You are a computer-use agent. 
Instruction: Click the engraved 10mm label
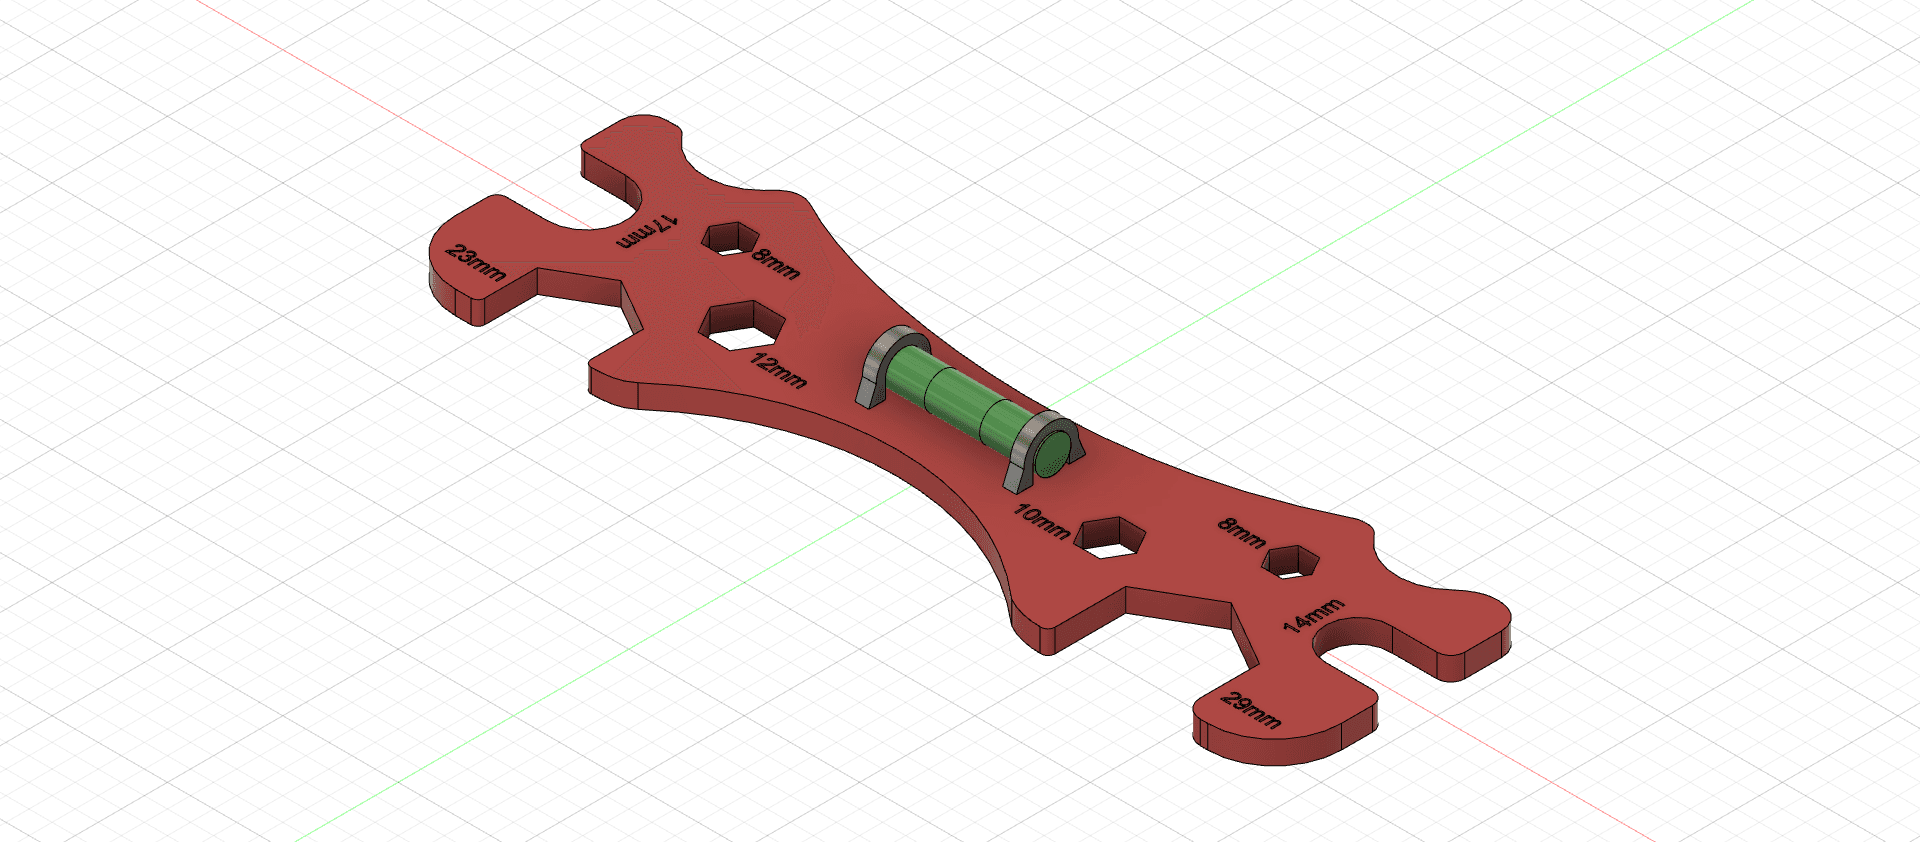1041,521
